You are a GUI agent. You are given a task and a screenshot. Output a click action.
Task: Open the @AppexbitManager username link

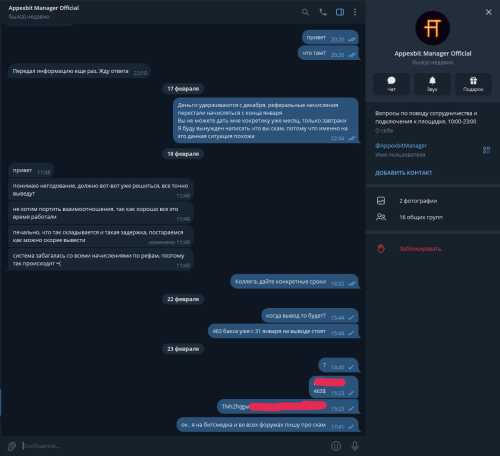point(401,146)
